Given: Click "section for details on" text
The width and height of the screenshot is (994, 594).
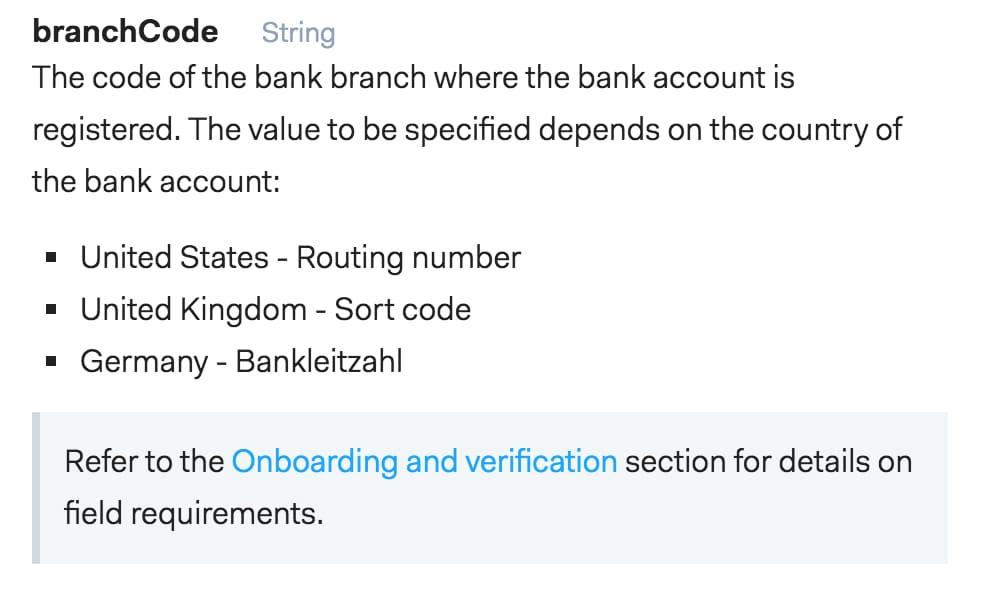Looking at the screenshot, I should pos(768,462).
